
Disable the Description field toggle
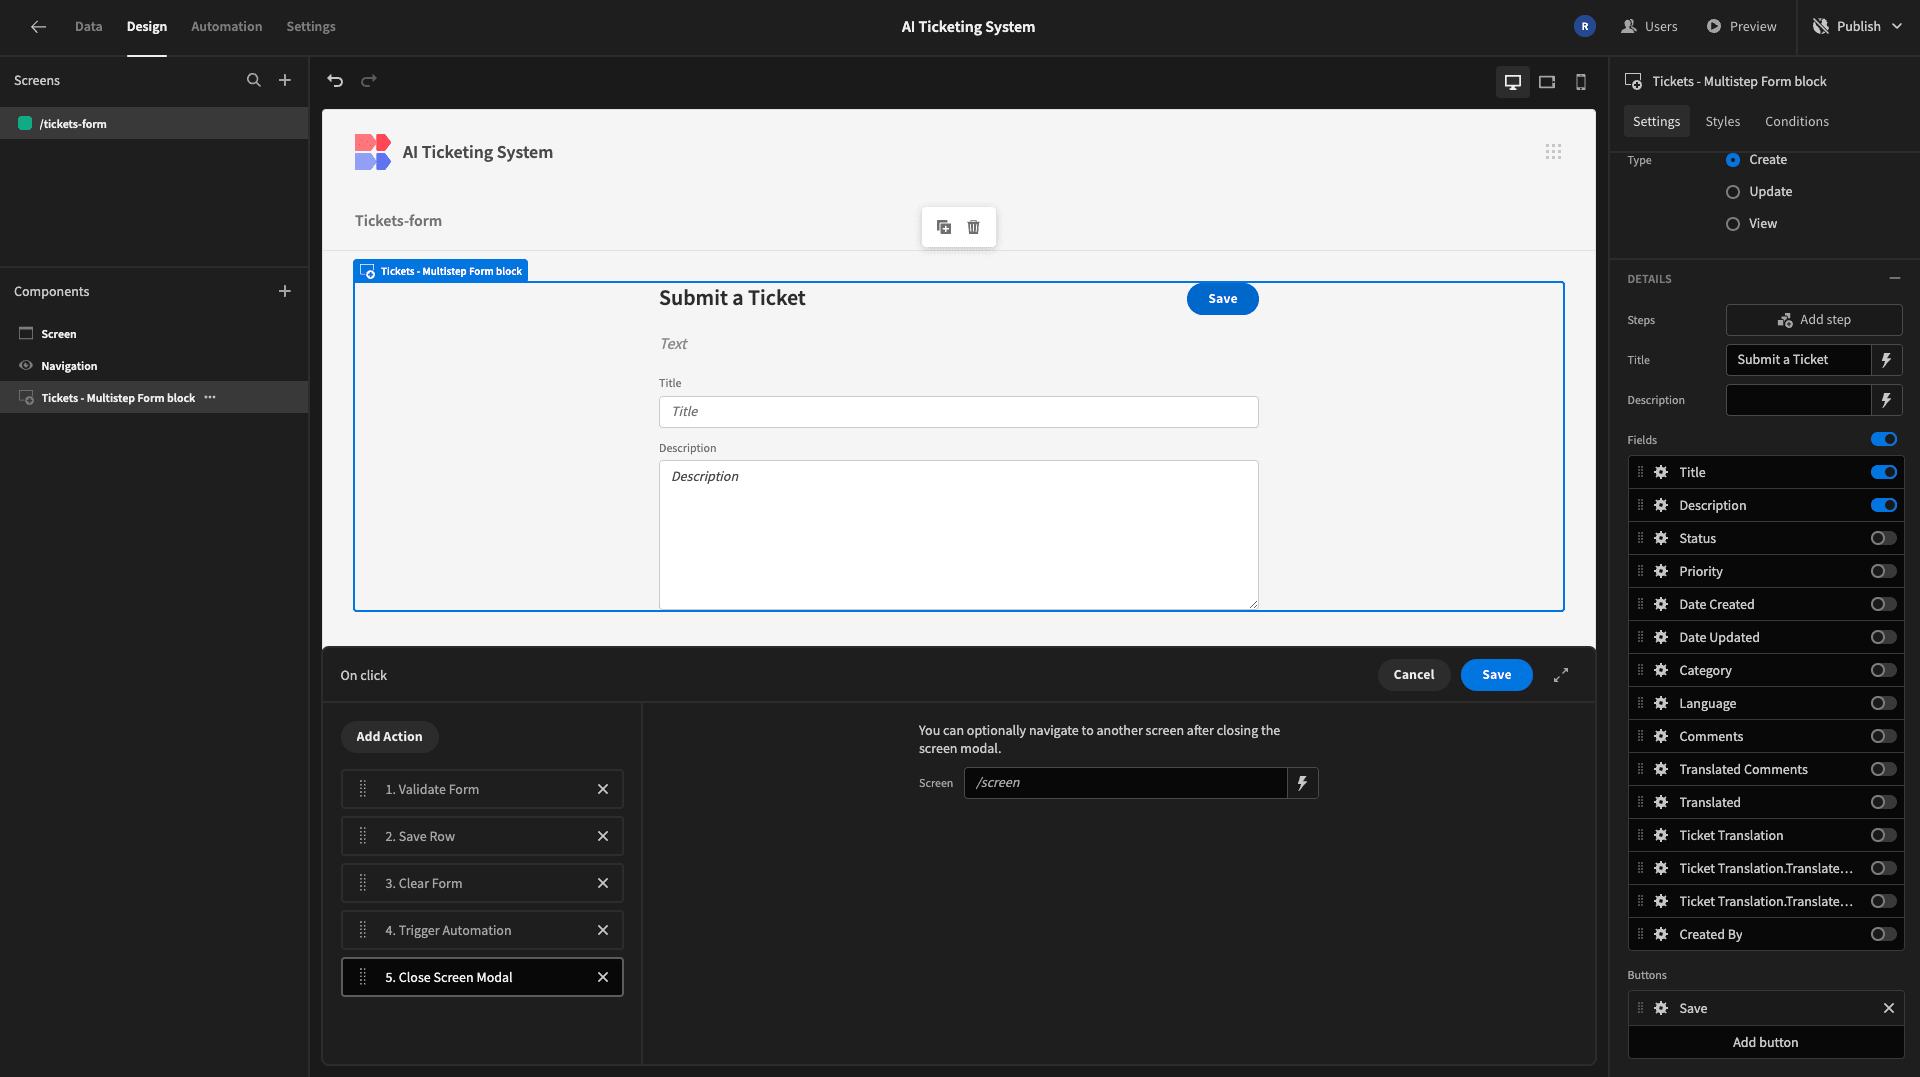click(1883, 506)
